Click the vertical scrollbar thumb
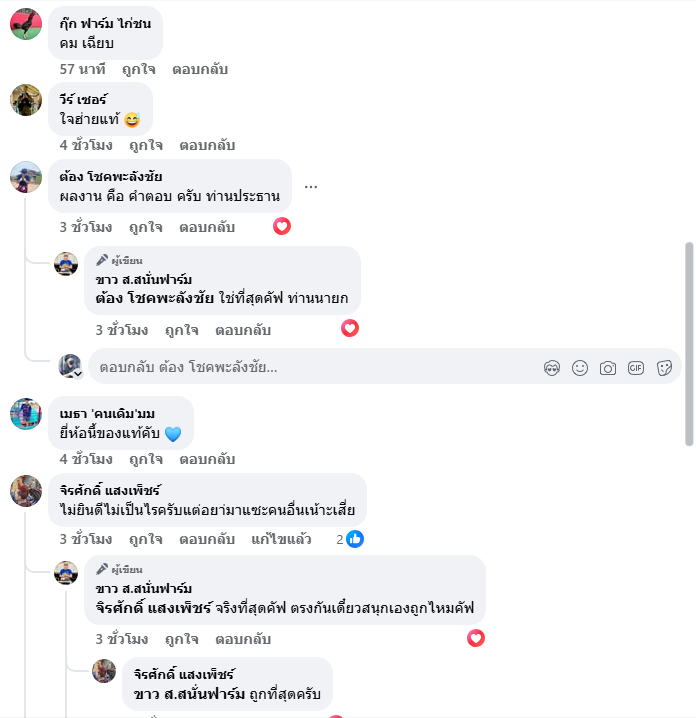This screenshot has height=718, width=696. pyautogui.click(x=689, y=344)
